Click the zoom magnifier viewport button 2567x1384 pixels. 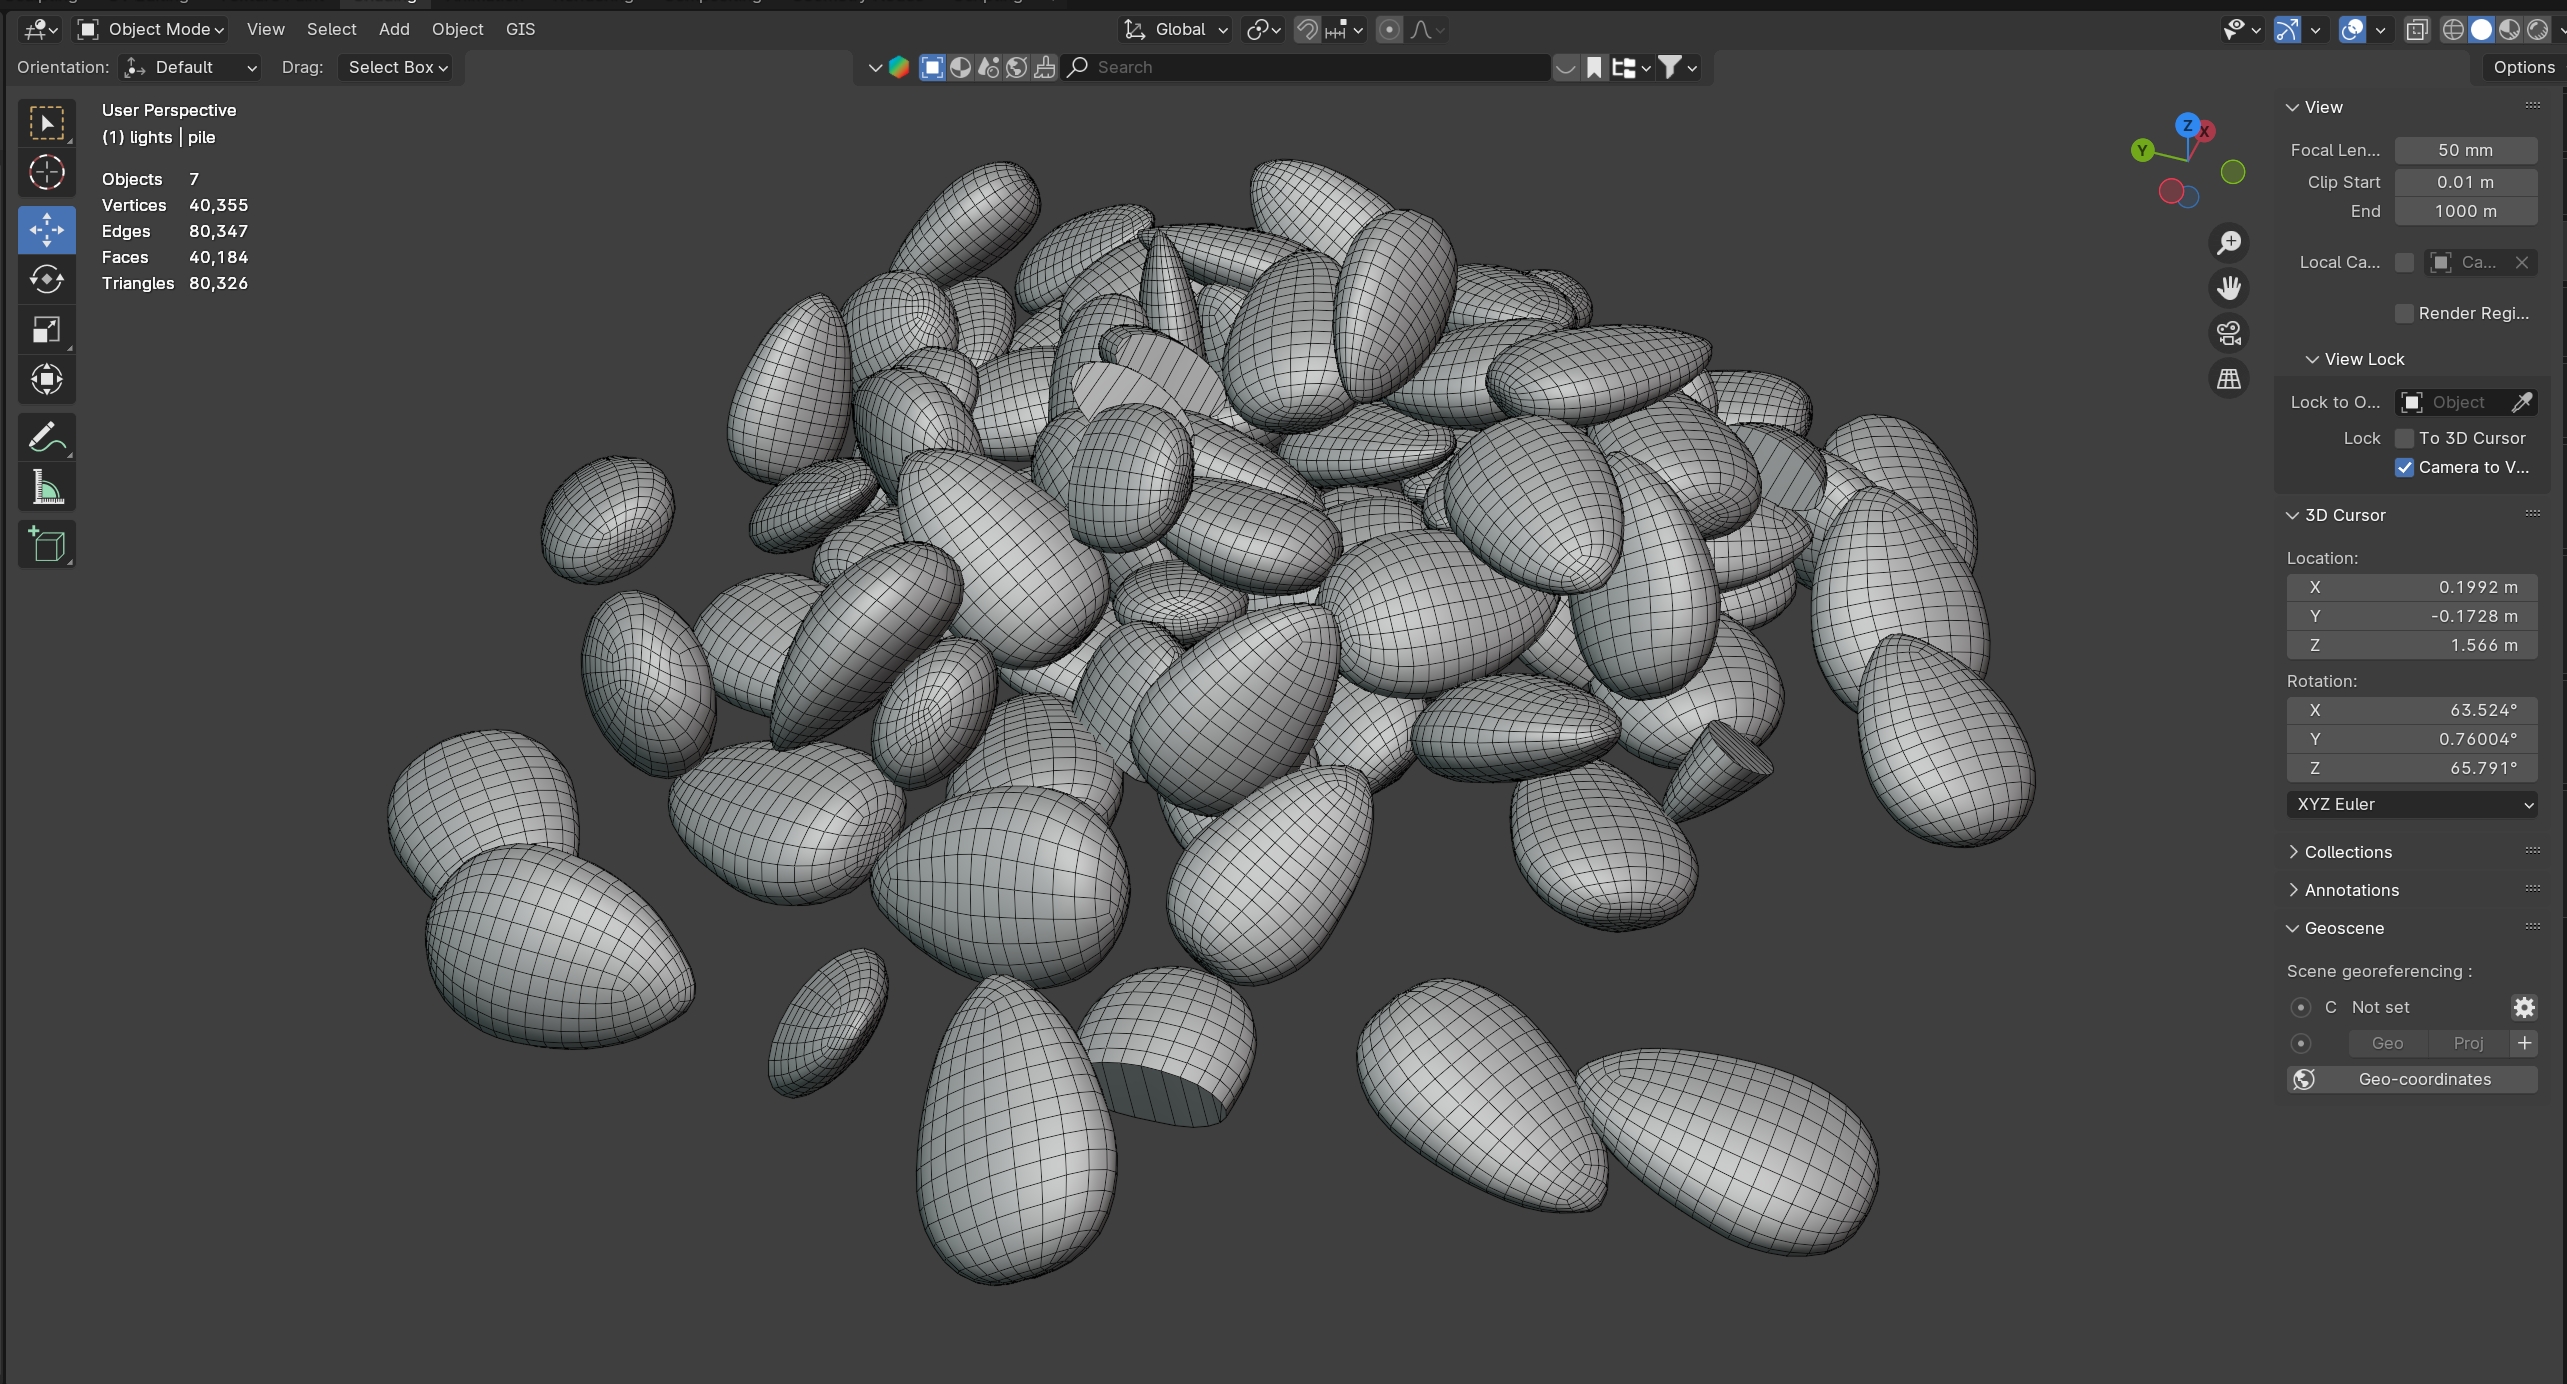click(2229, 243)
